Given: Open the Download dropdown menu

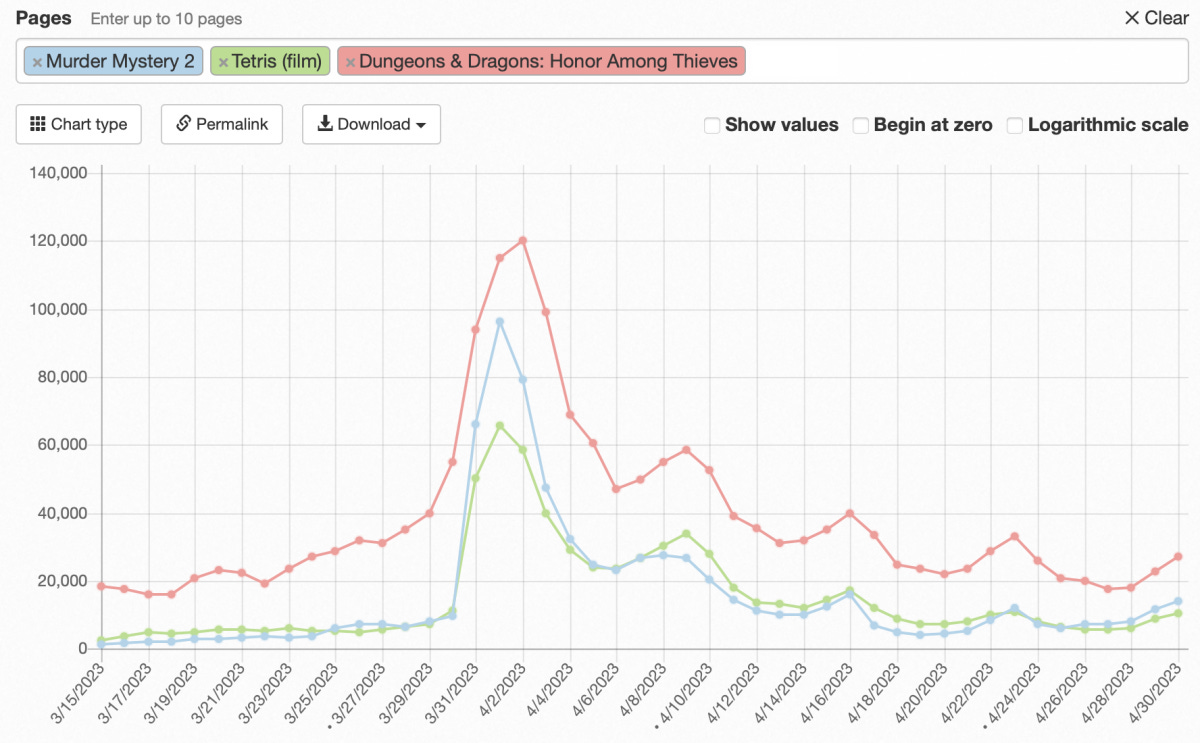Looking at the screenshot, I should pos(371,124).
